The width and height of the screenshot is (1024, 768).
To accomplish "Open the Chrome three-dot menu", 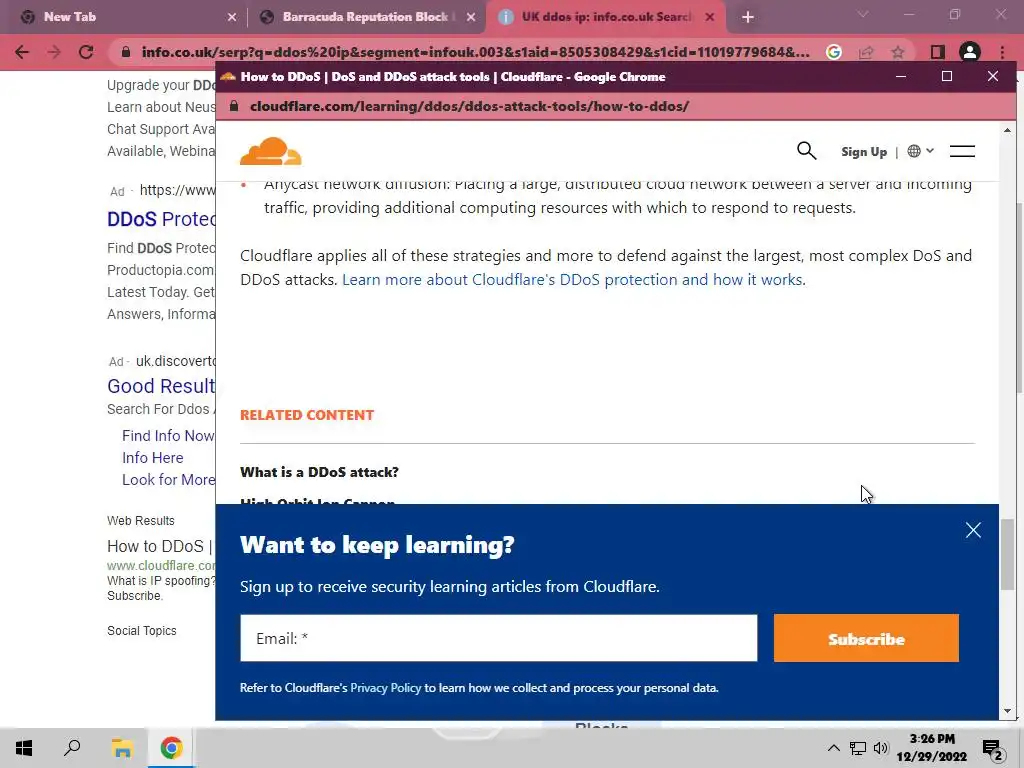I will pyautogui.click(x=1002, y=52).
